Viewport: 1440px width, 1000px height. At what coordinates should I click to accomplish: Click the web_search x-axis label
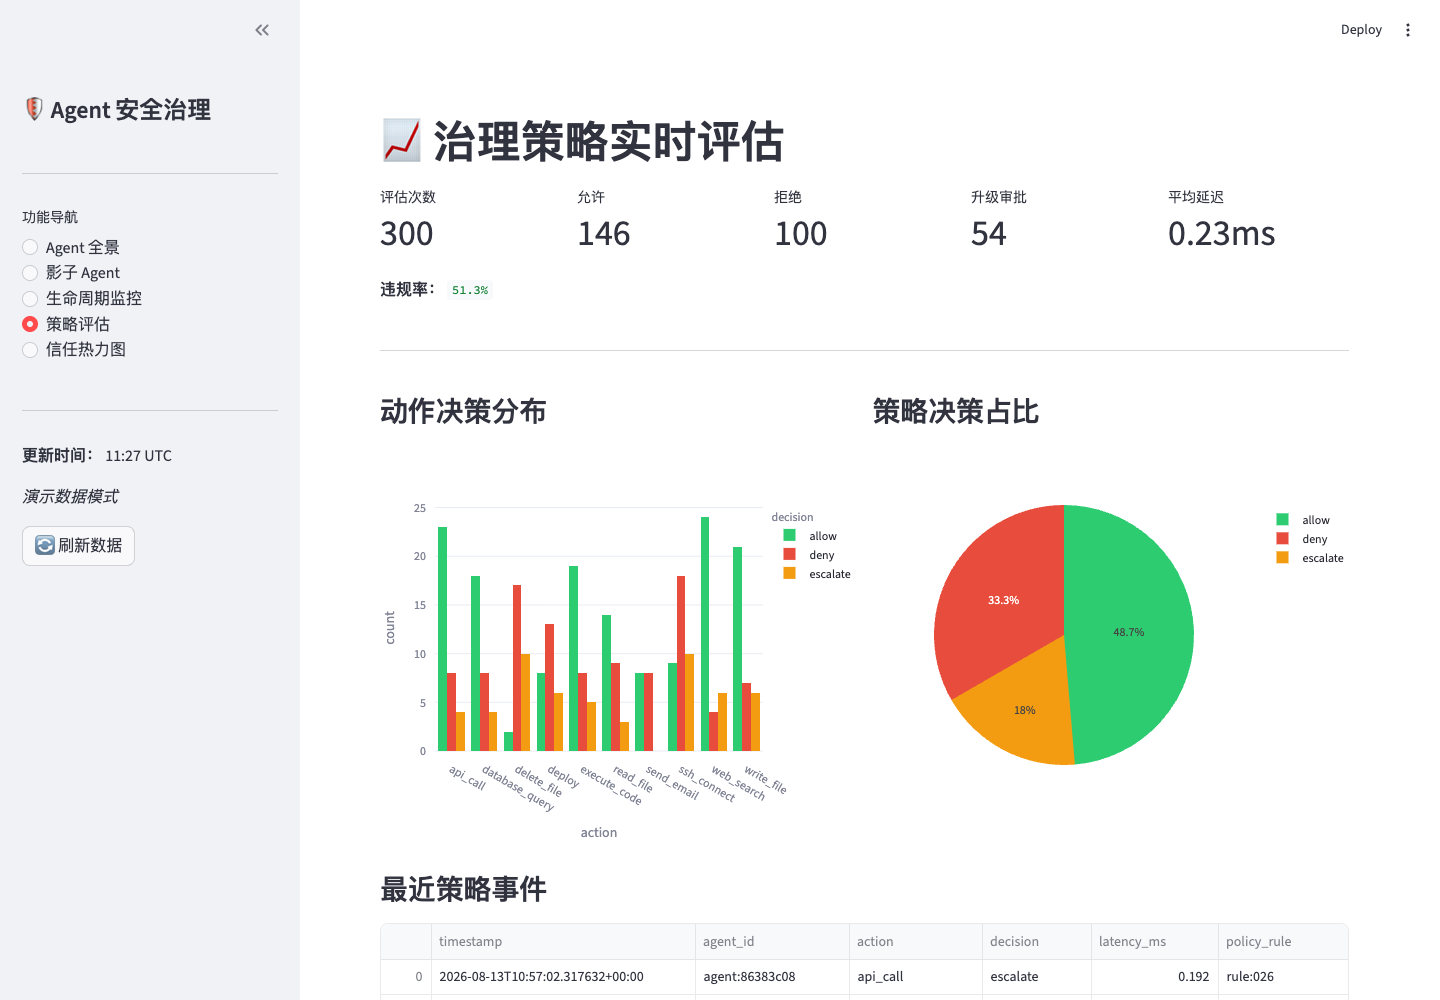pos(738,784)
